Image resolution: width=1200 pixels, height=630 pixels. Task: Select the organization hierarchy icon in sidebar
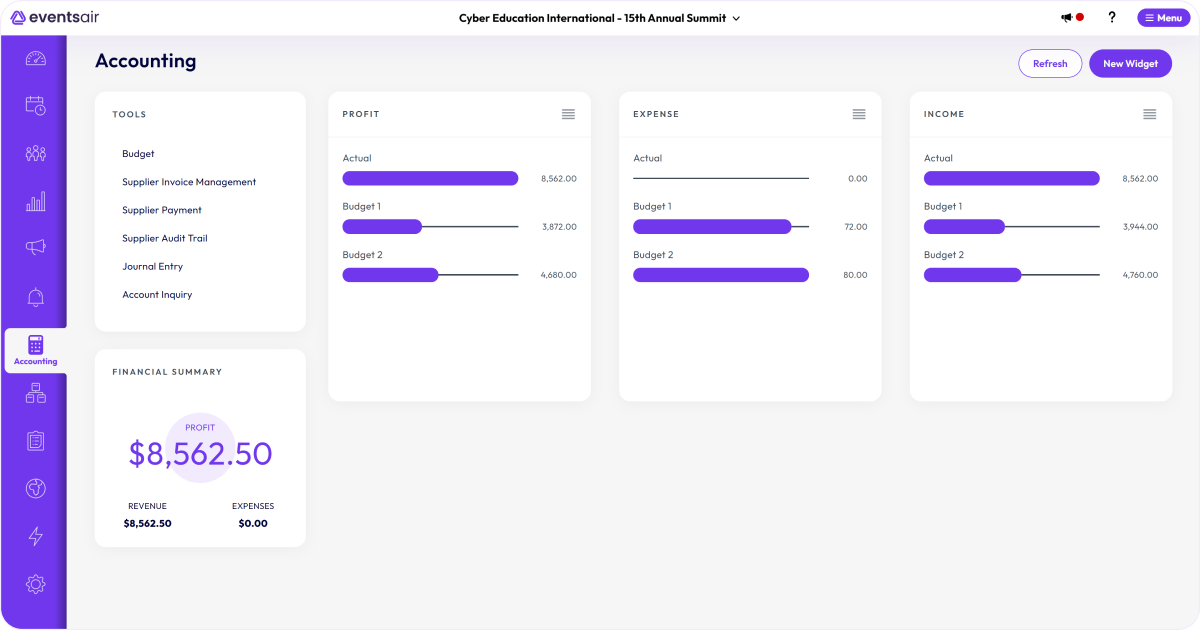point(36,392)
